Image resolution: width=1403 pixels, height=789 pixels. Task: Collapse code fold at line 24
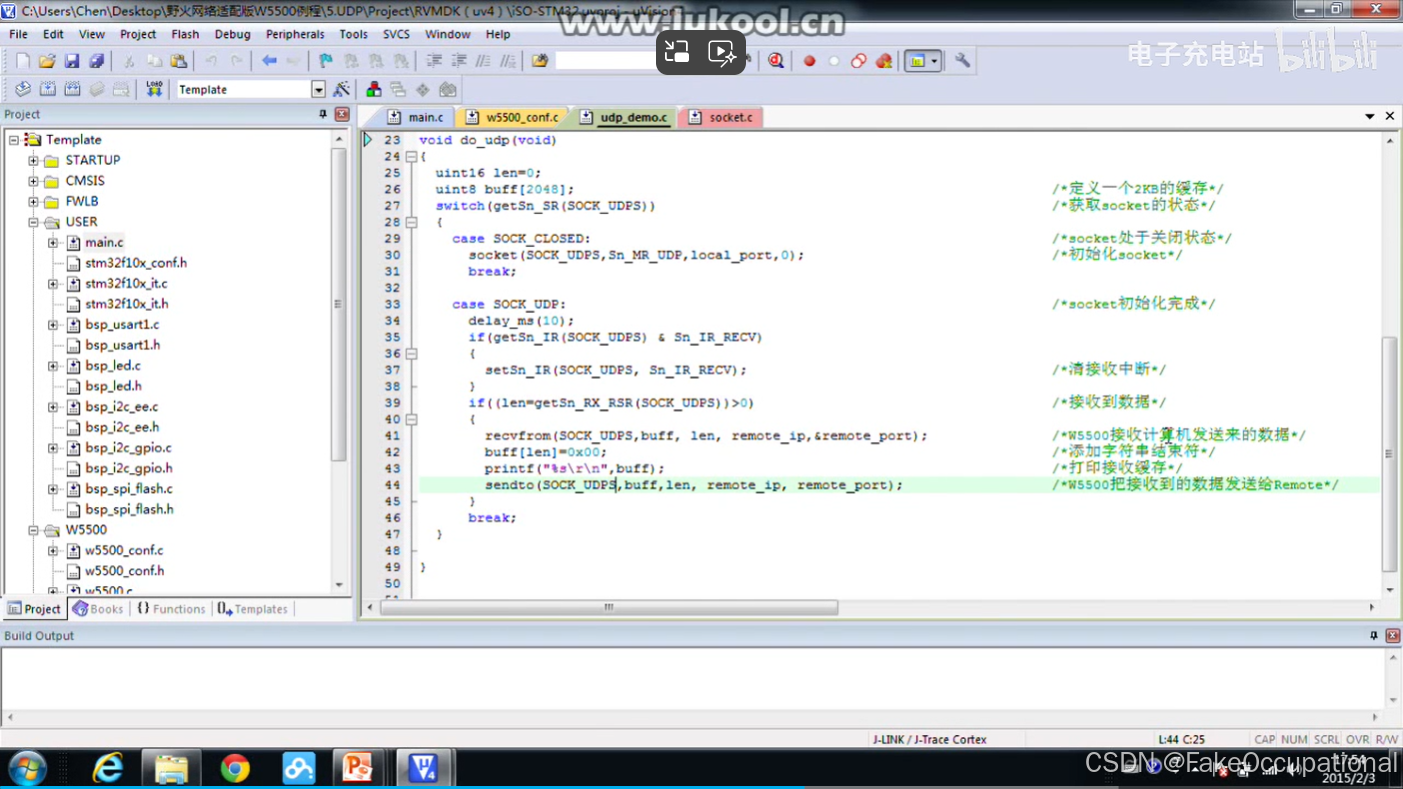[x=411, y=157]
